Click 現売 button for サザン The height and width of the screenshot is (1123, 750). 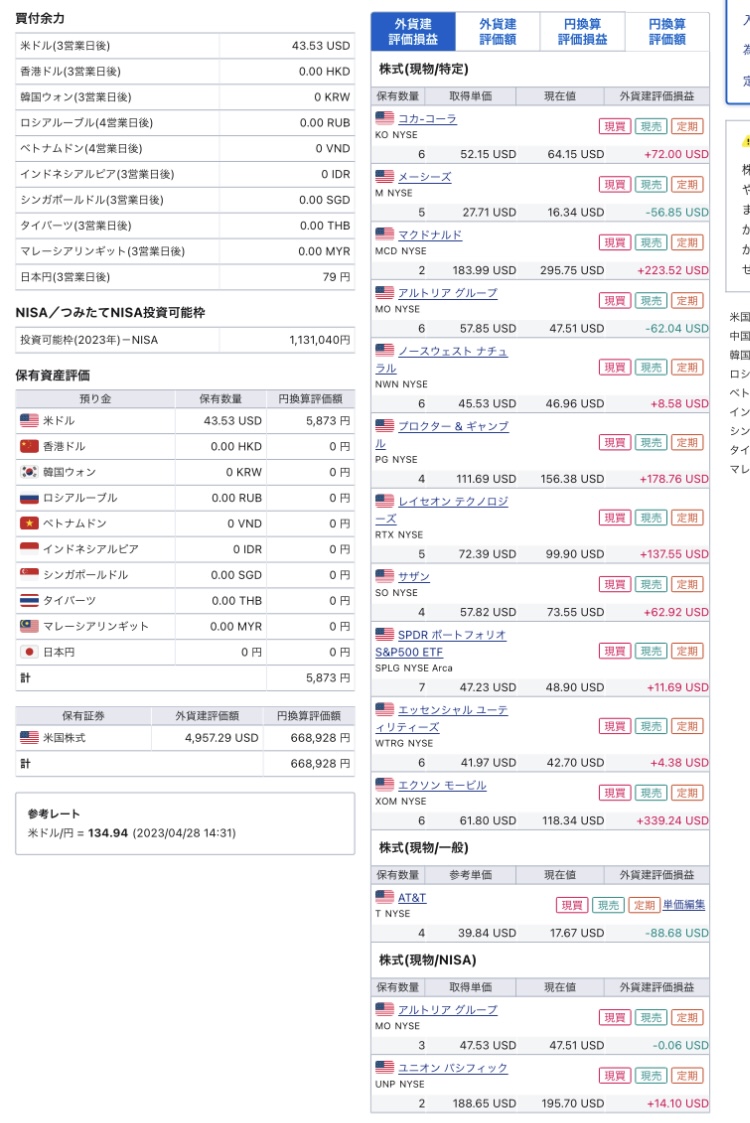pos(650,584)
